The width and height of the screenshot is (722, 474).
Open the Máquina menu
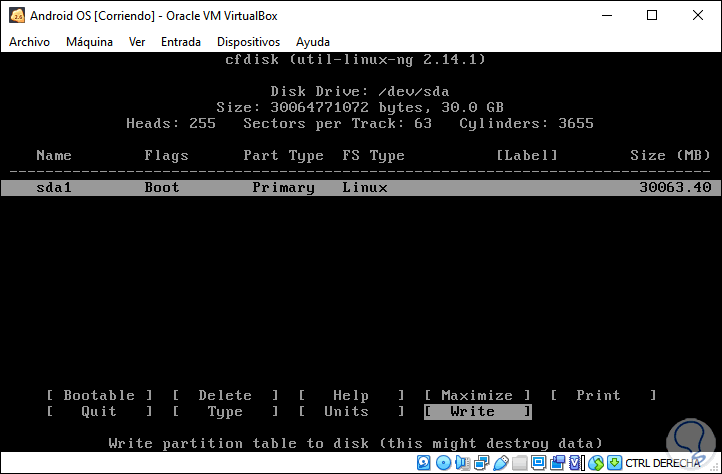(89, 42)
